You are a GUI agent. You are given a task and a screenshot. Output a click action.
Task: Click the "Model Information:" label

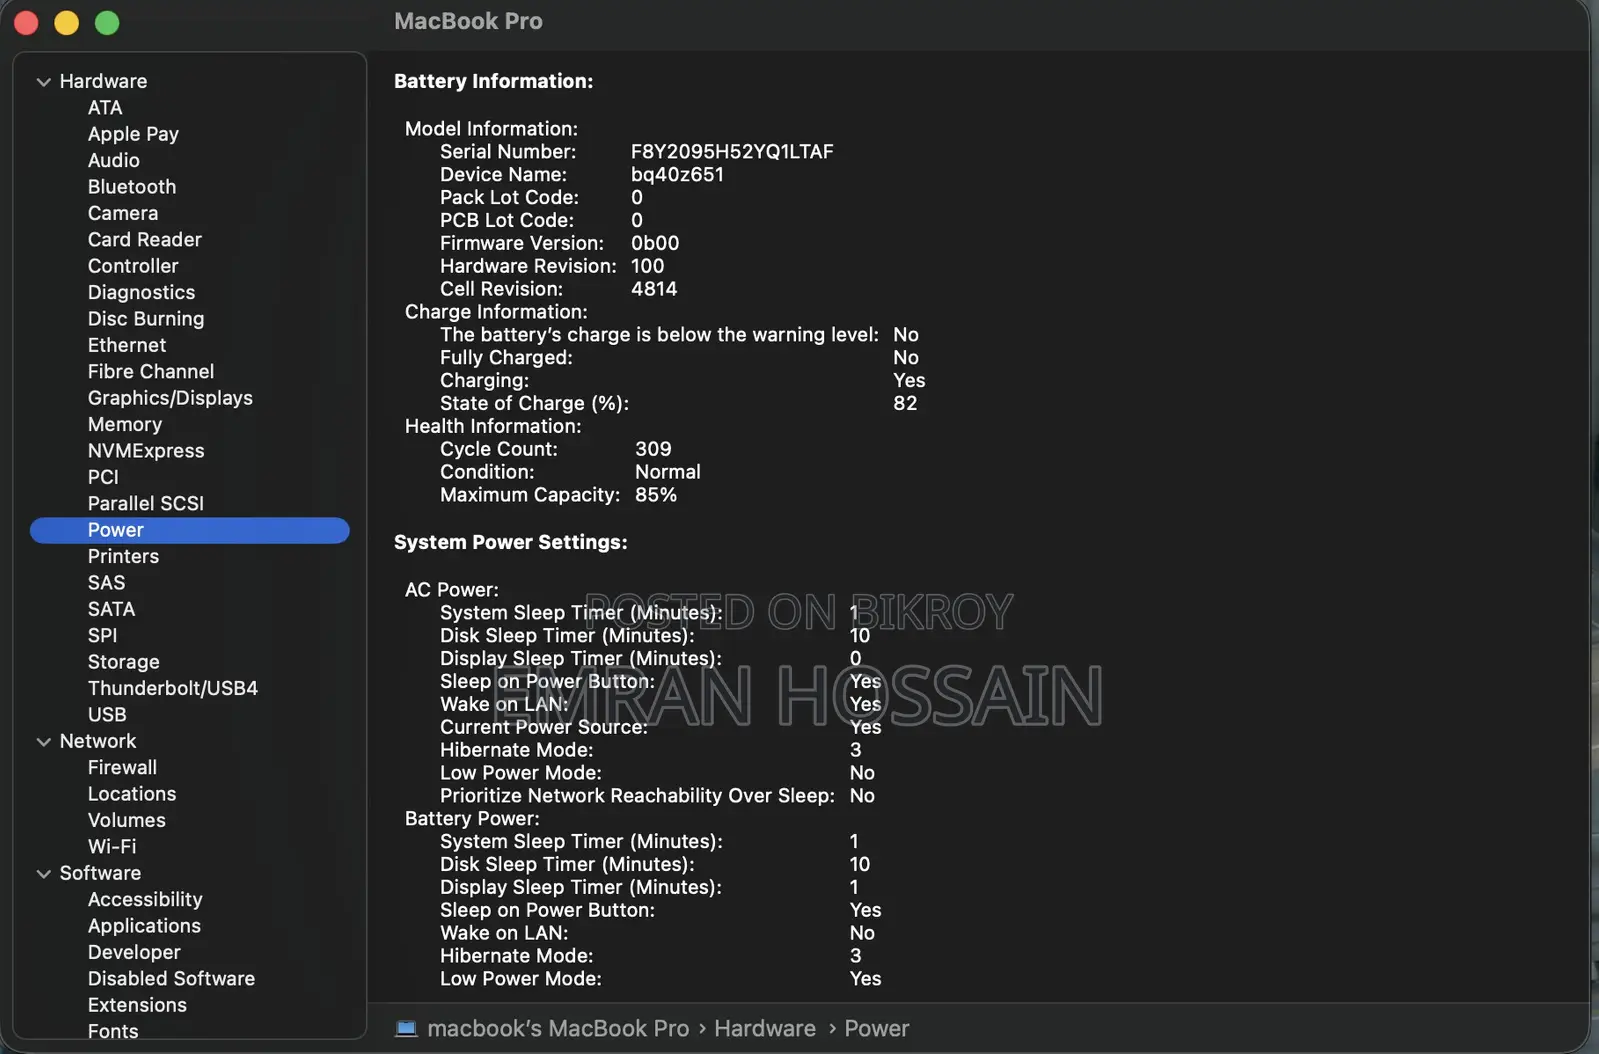pos(491,129)
